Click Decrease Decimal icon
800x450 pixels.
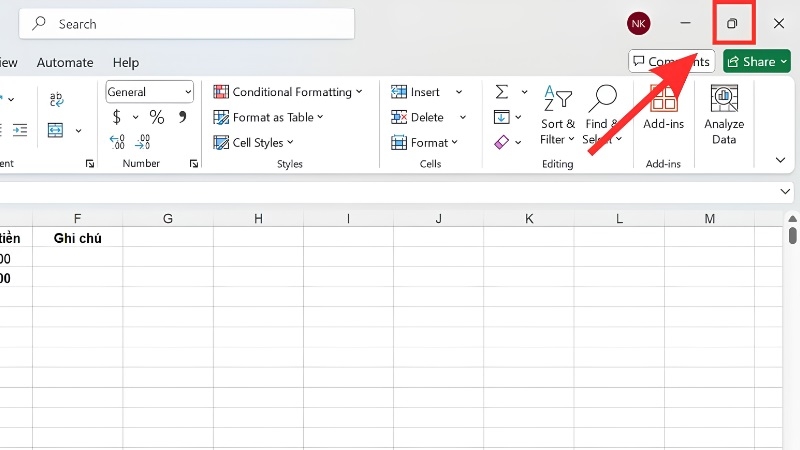tap(142, 141)
